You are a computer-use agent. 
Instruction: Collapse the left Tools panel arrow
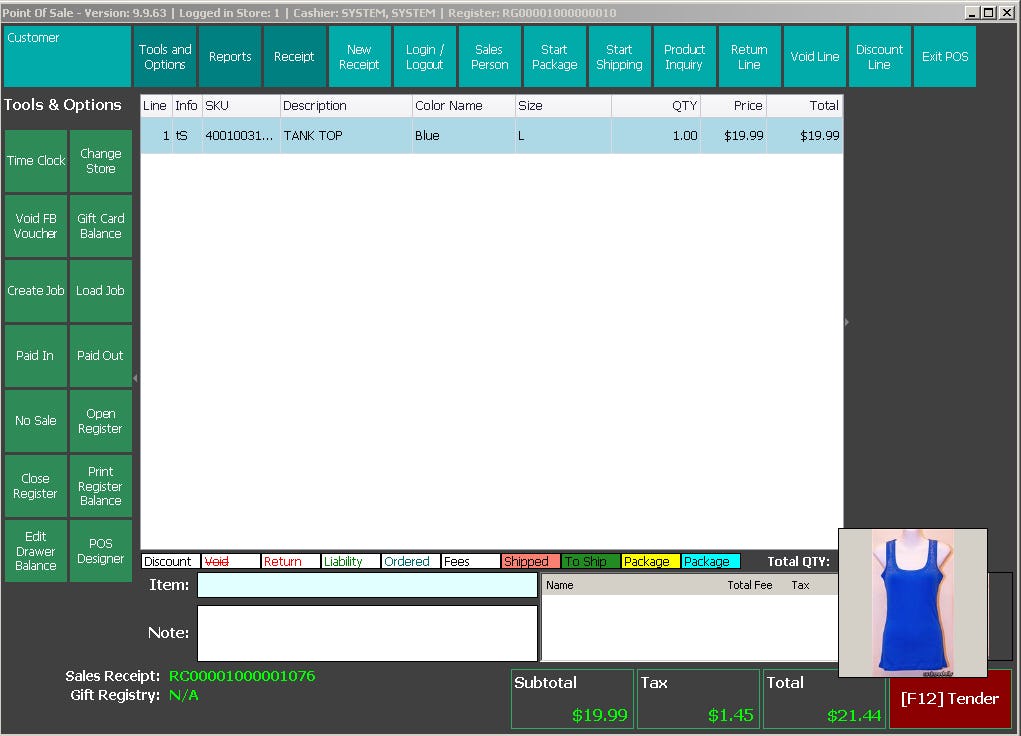(135, 378)
